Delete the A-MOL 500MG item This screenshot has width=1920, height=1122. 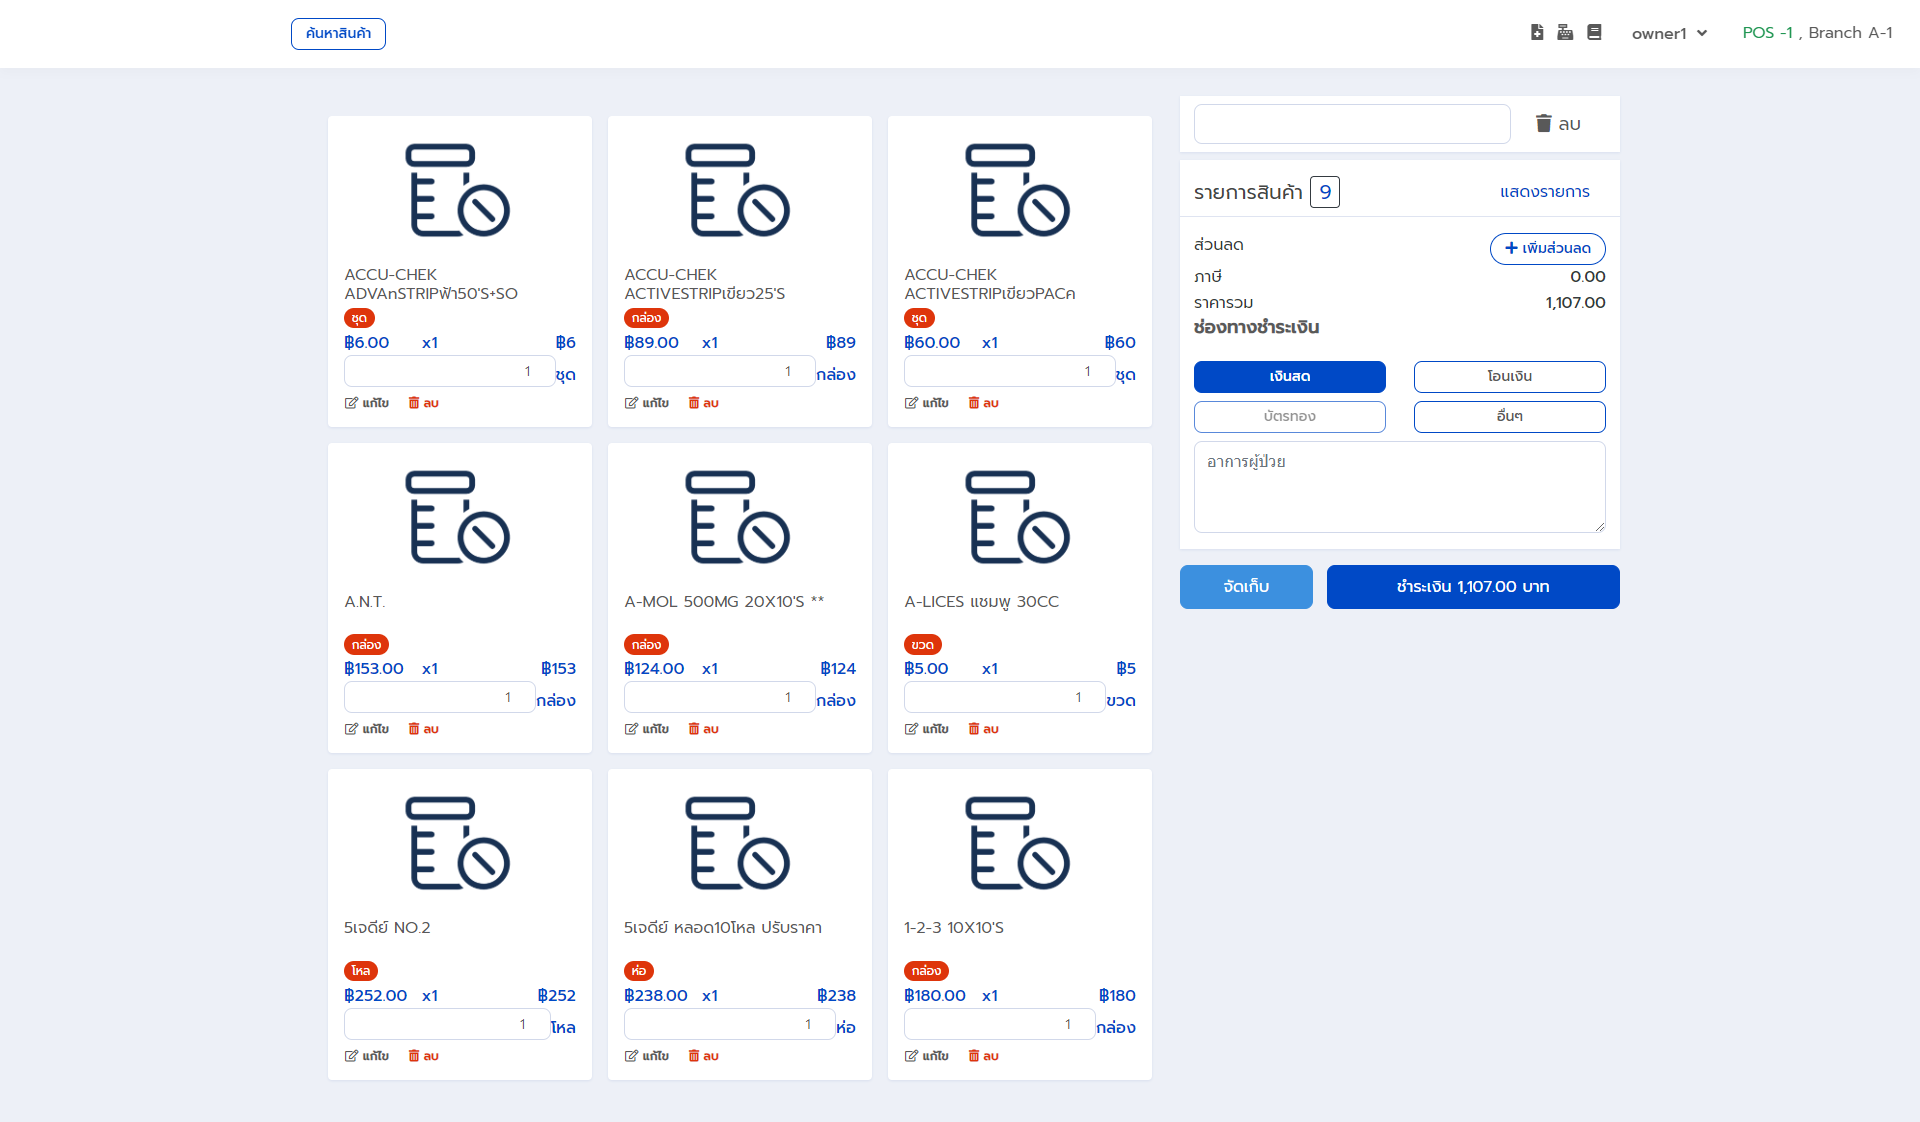pos(704,729)
